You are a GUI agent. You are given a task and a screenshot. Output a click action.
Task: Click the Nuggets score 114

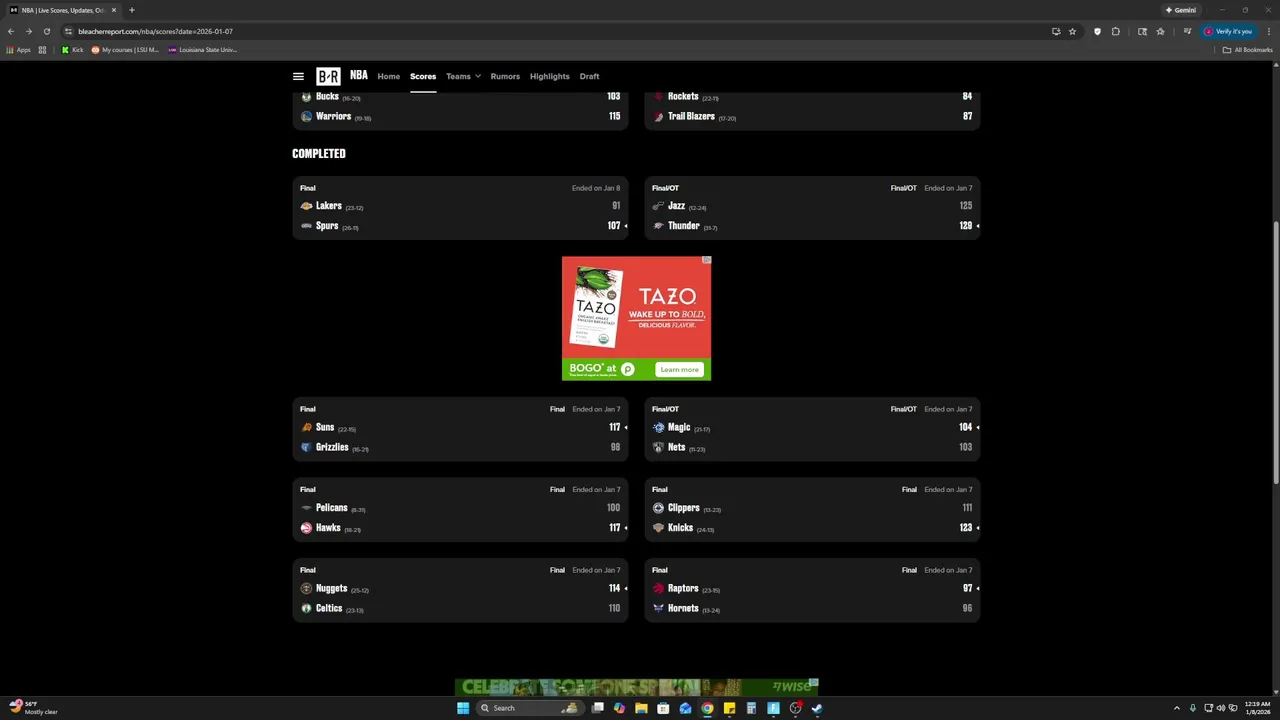(x=614, y=588)
